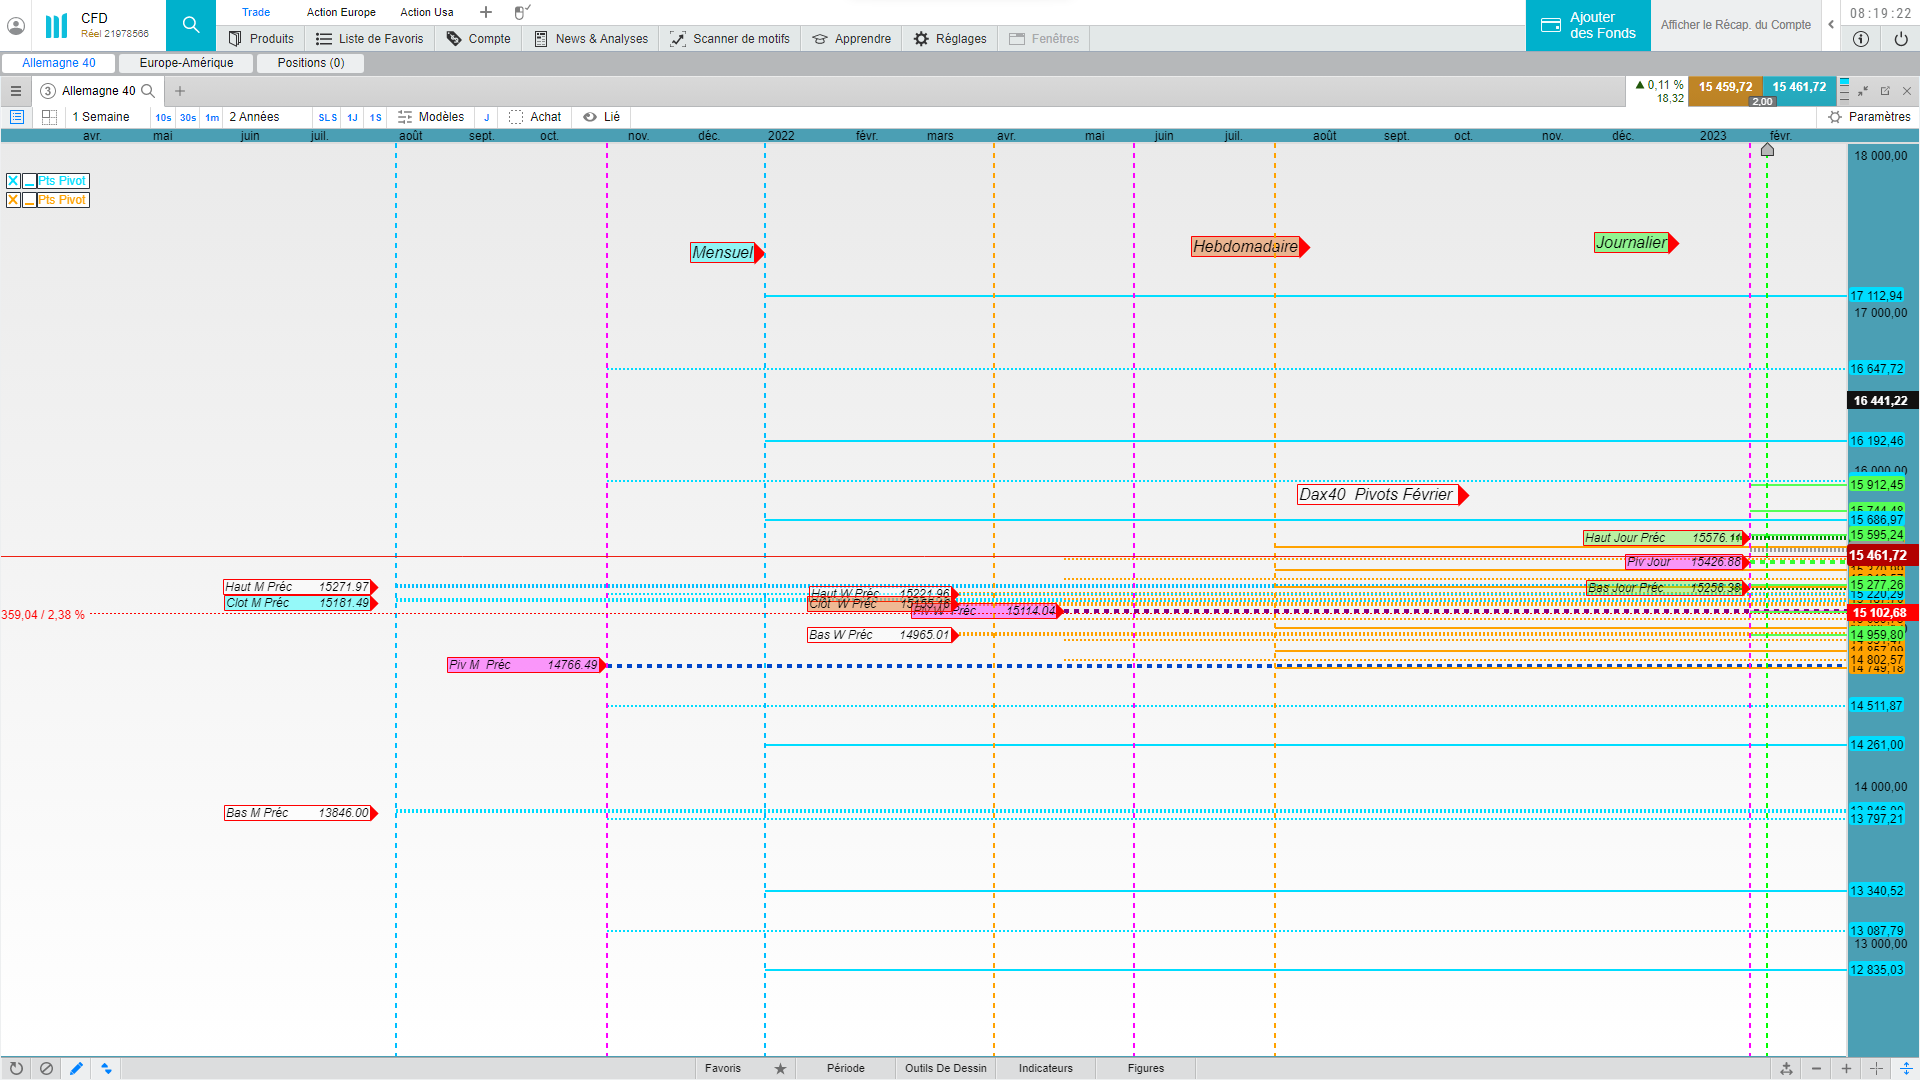This screenshot has height=1080, width=1920.
Task: Click the blue buy price 15 461,72
Action: tap(1798, 87)
